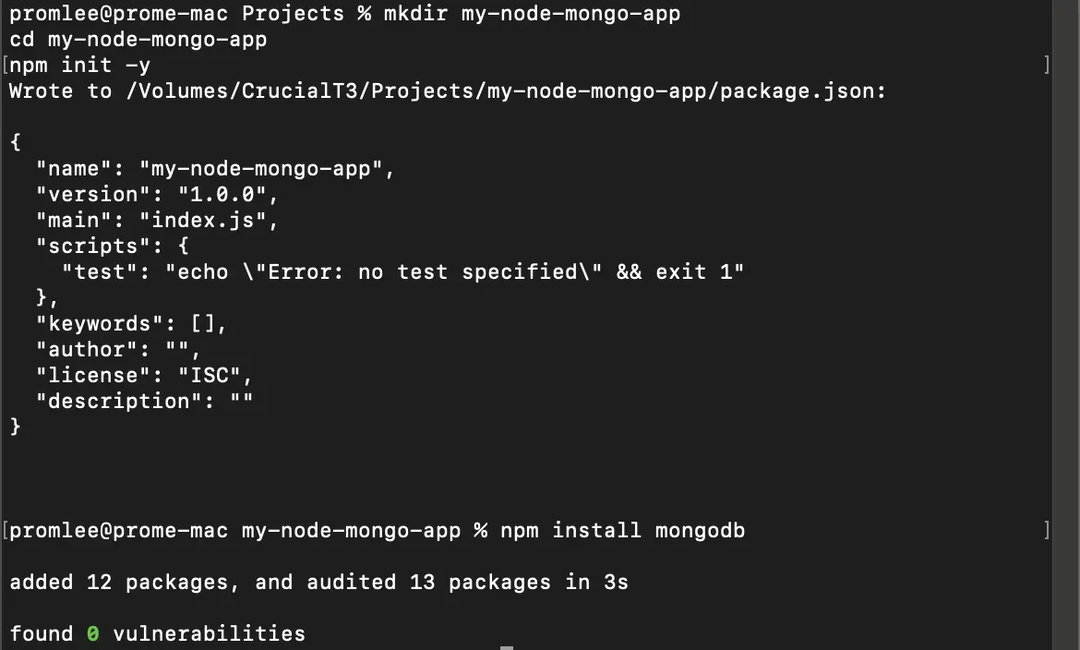Click the mkdir my-node-mongo-app command text
This screenshot has width=1080, height=650.
[x=532, y=14]
